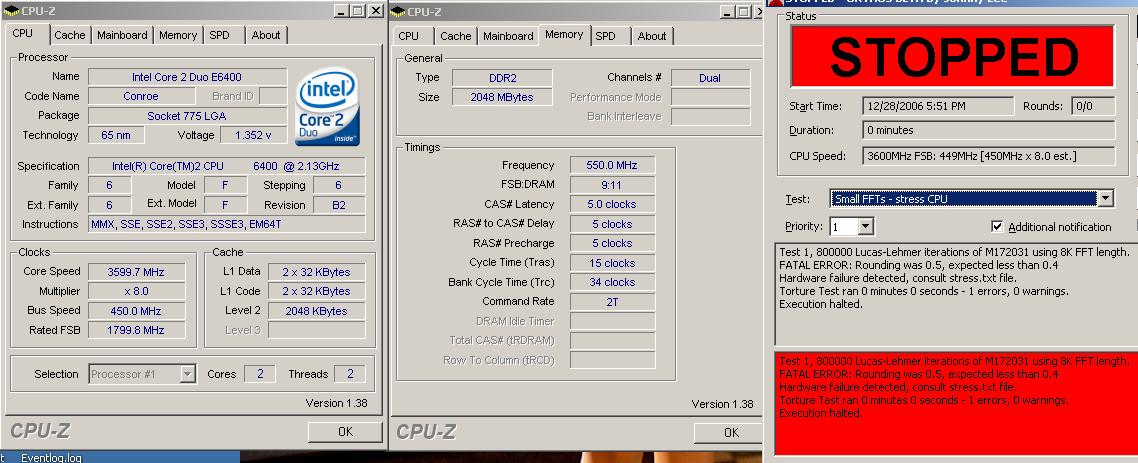Open Memory tab in left CPU-Z window
The image size is (1138, 463).
point(178,35)
